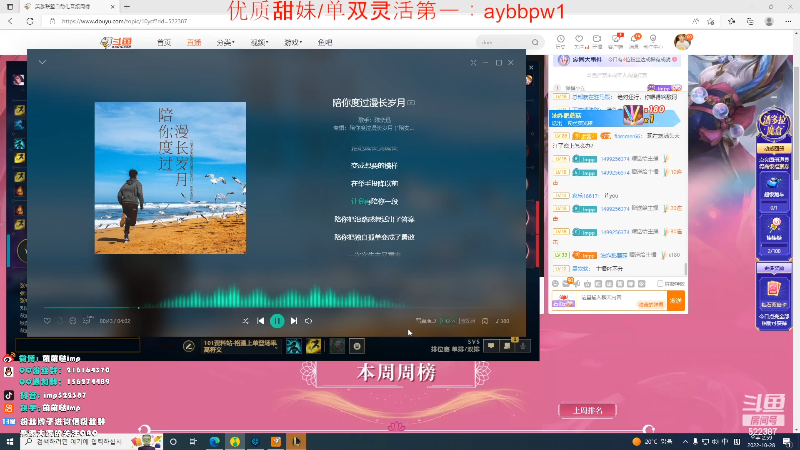Click song title 陪你度过漫长岁月

pyautogui.click(x=369, y=103)
